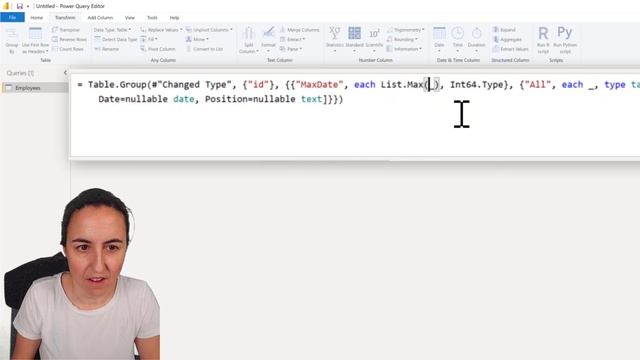The width and height of the screenshot is (640, 360).
Task: Click Convert to List
Action: [x=204, y=49]
